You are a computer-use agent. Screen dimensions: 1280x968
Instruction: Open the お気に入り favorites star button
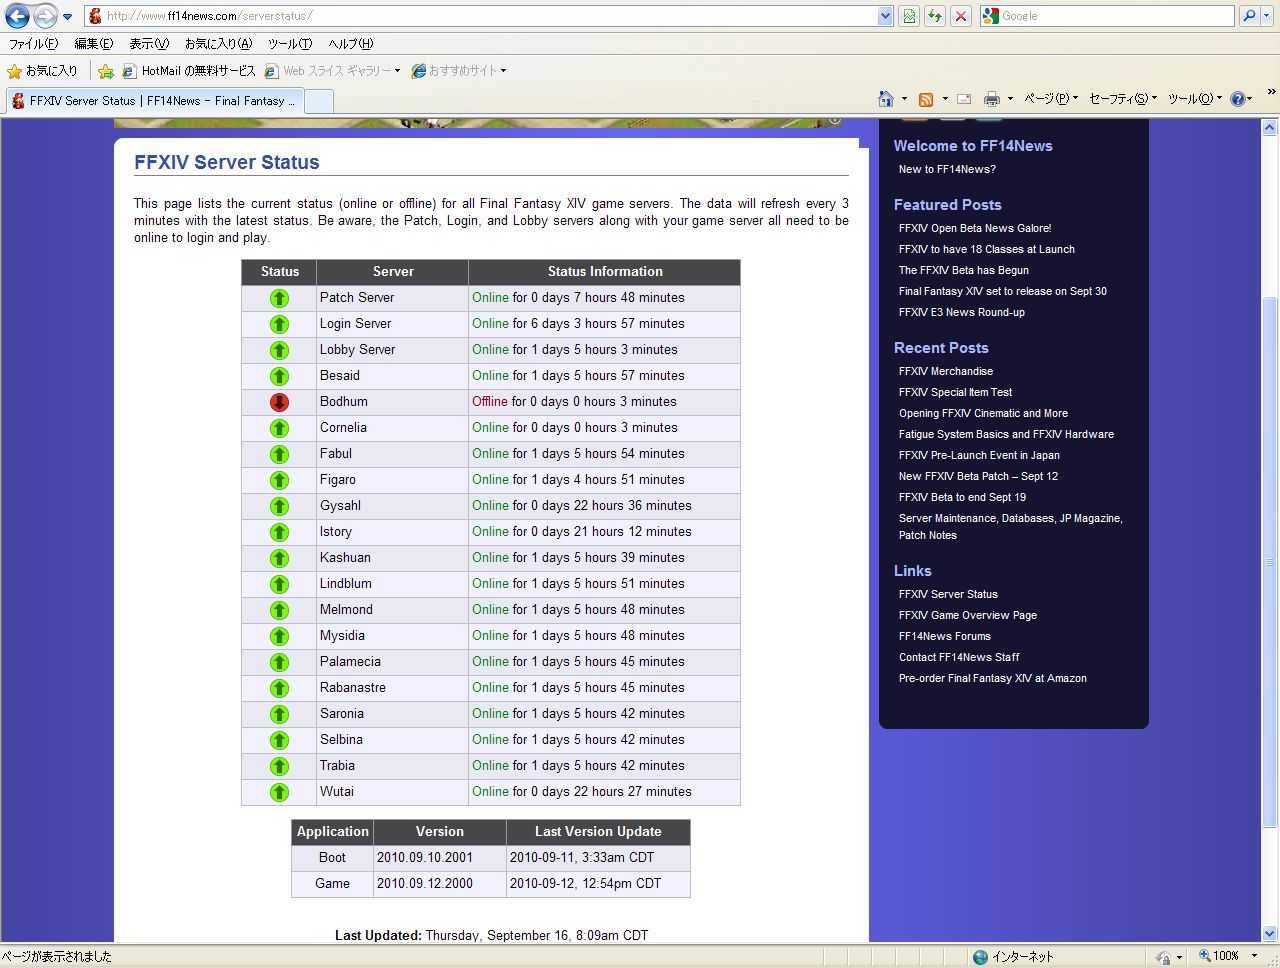42,71
